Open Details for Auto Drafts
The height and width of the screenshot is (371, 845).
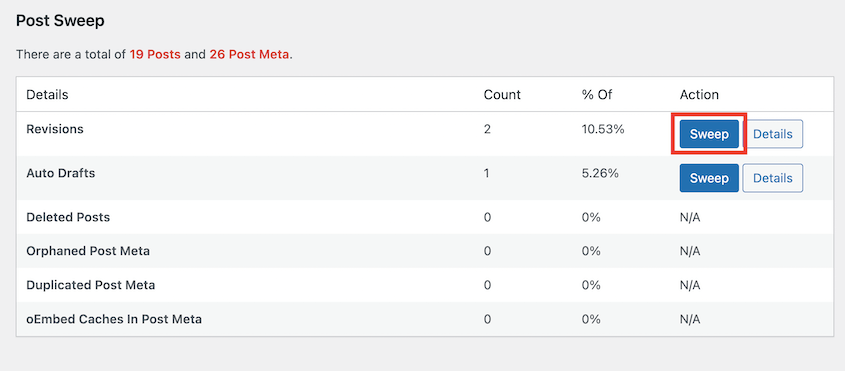pyautogui.click(x=773, y=178)
